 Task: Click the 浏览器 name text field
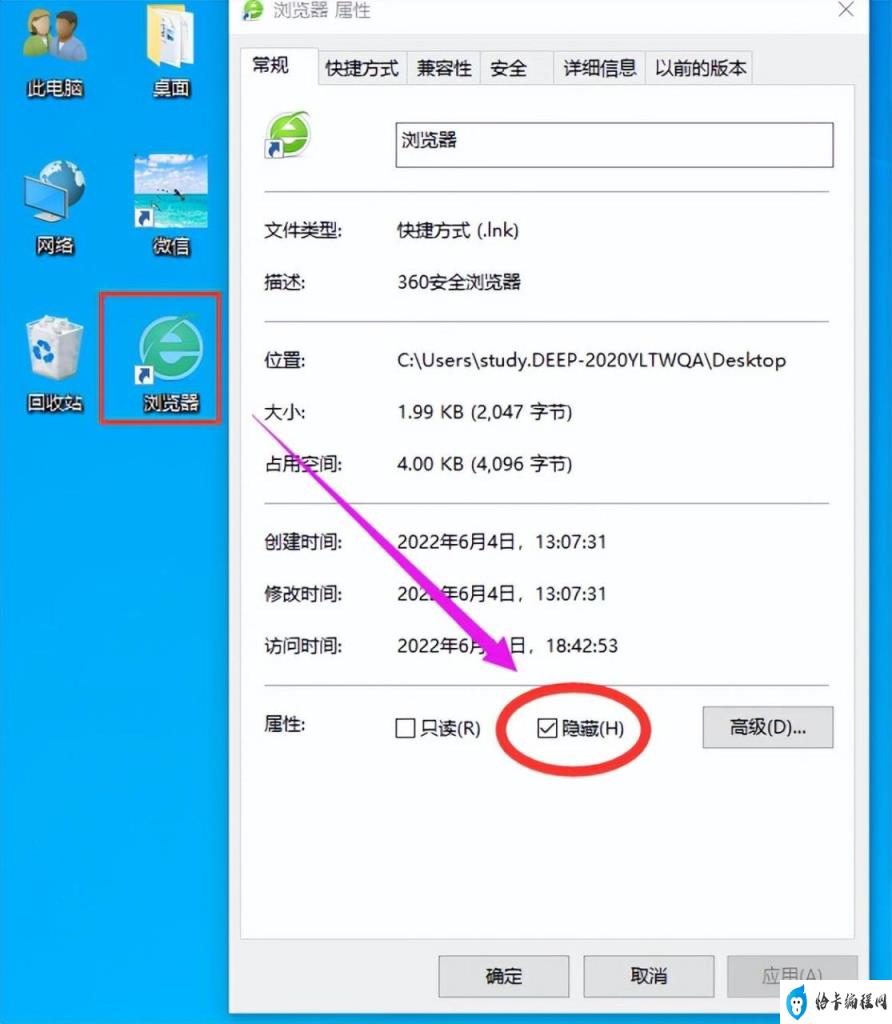point(614,144)
